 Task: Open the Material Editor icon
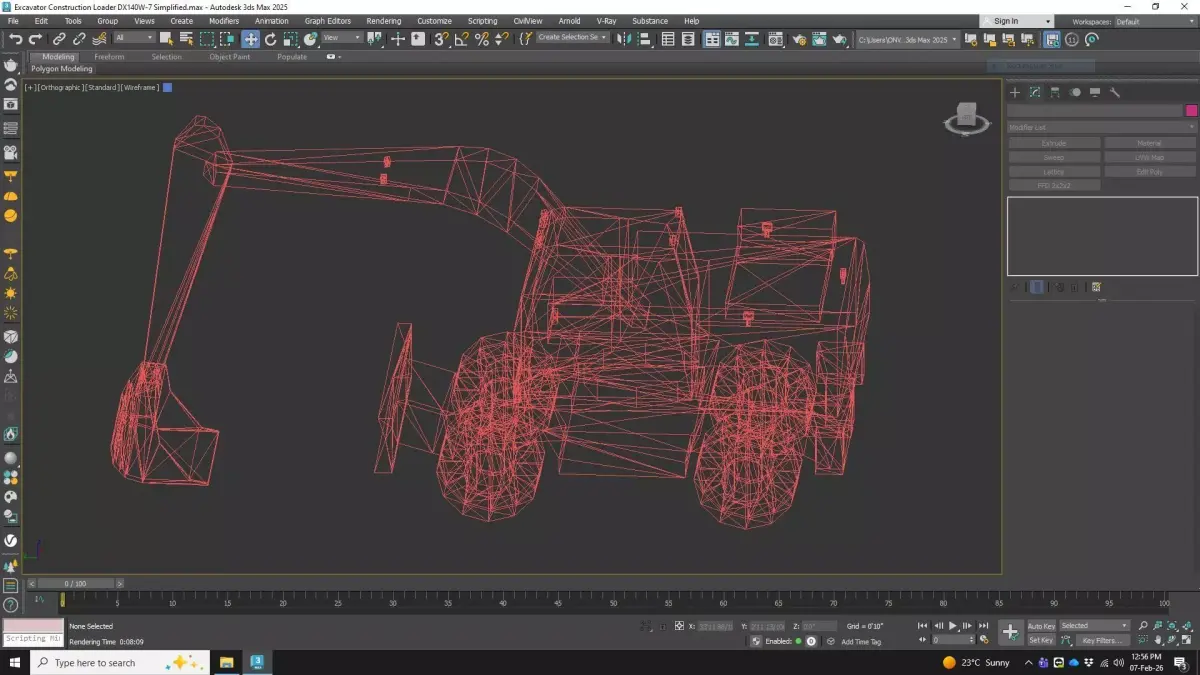(776, 39)
